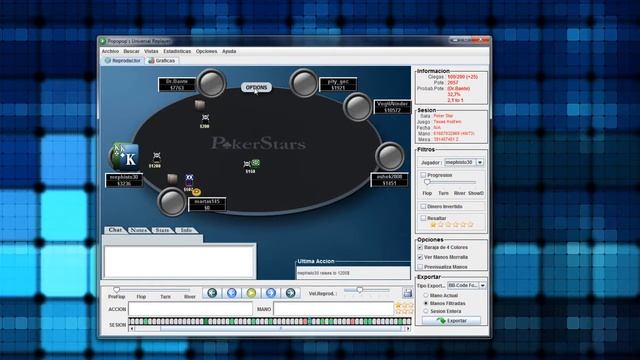The height and width of the screenshot is (360, 640).
Task: Switch to the Reproductor tab
Action: point(123,60)
